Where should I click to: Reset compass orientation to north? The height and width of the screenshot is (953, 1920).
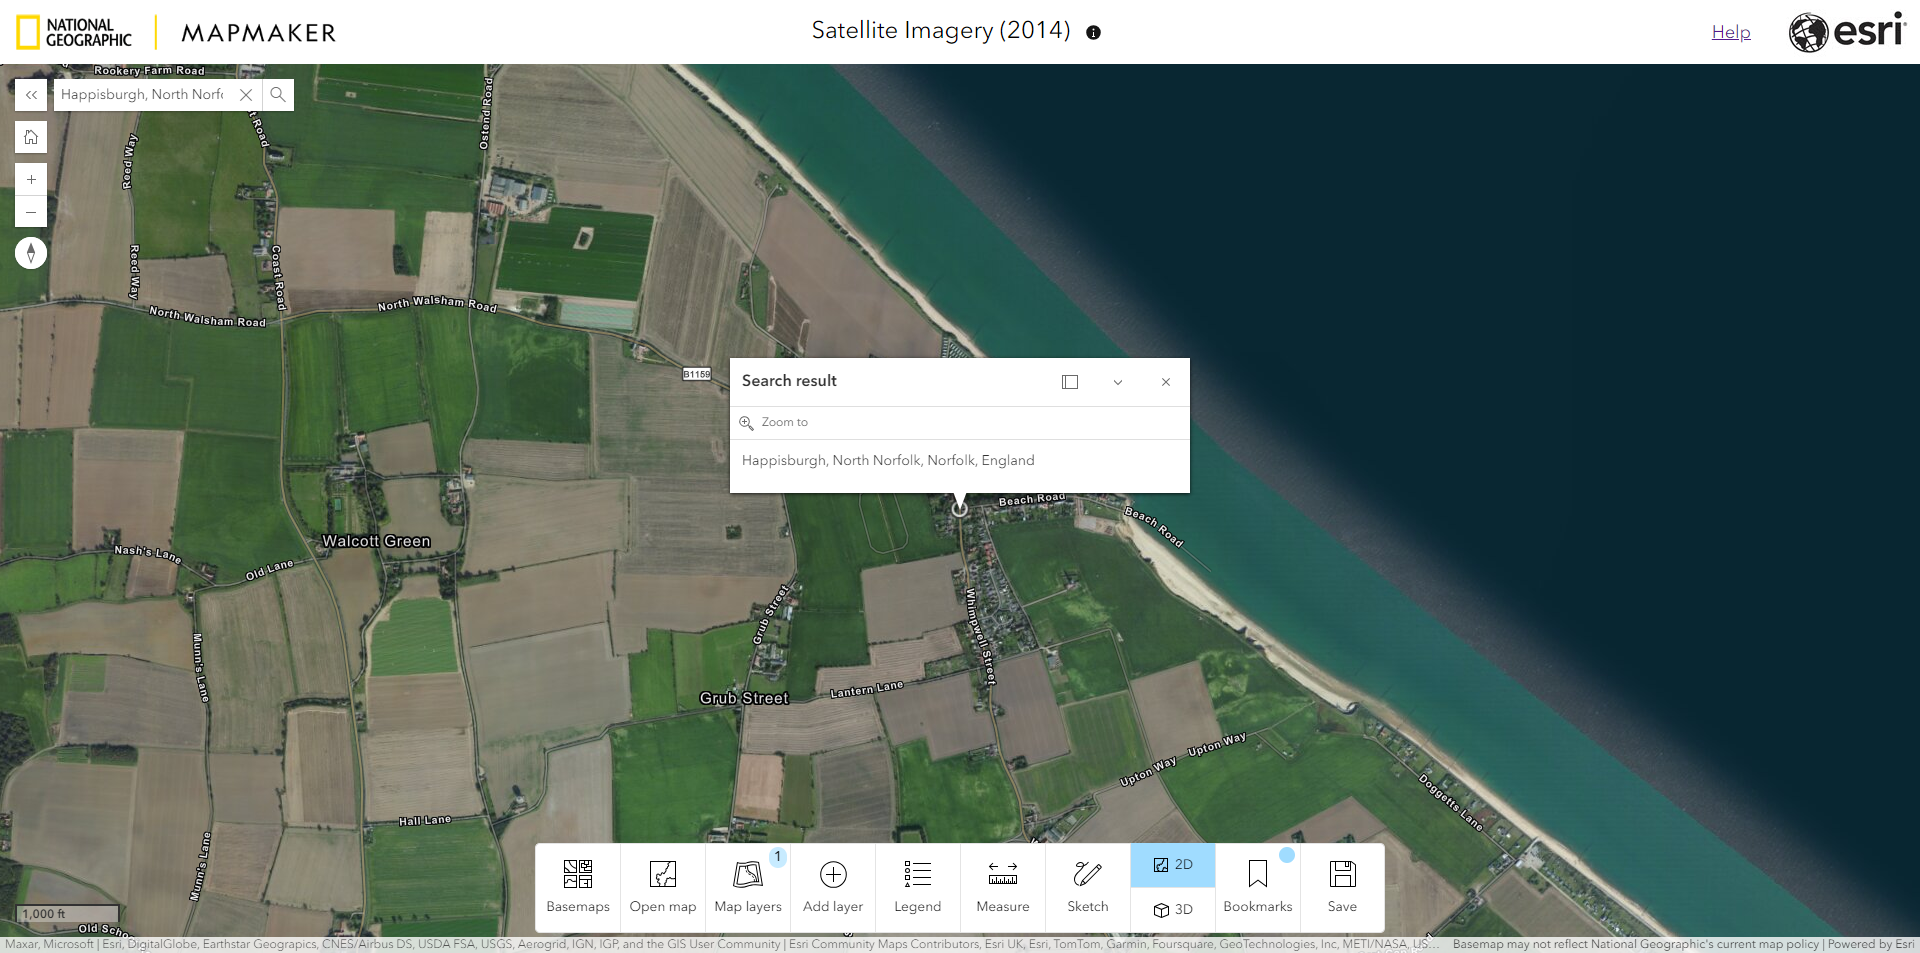coord(31,253)
